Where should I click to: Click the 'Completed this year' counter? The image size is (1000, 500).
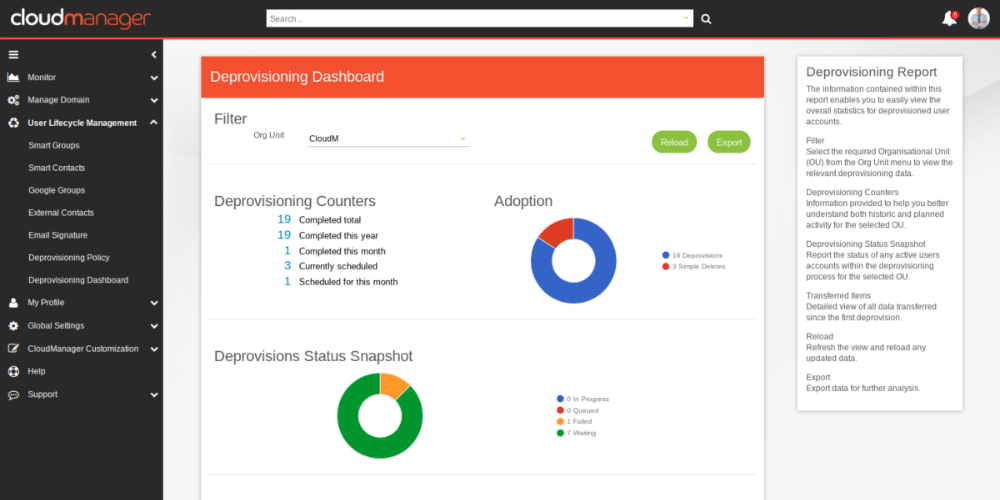[x=328, y=235]
